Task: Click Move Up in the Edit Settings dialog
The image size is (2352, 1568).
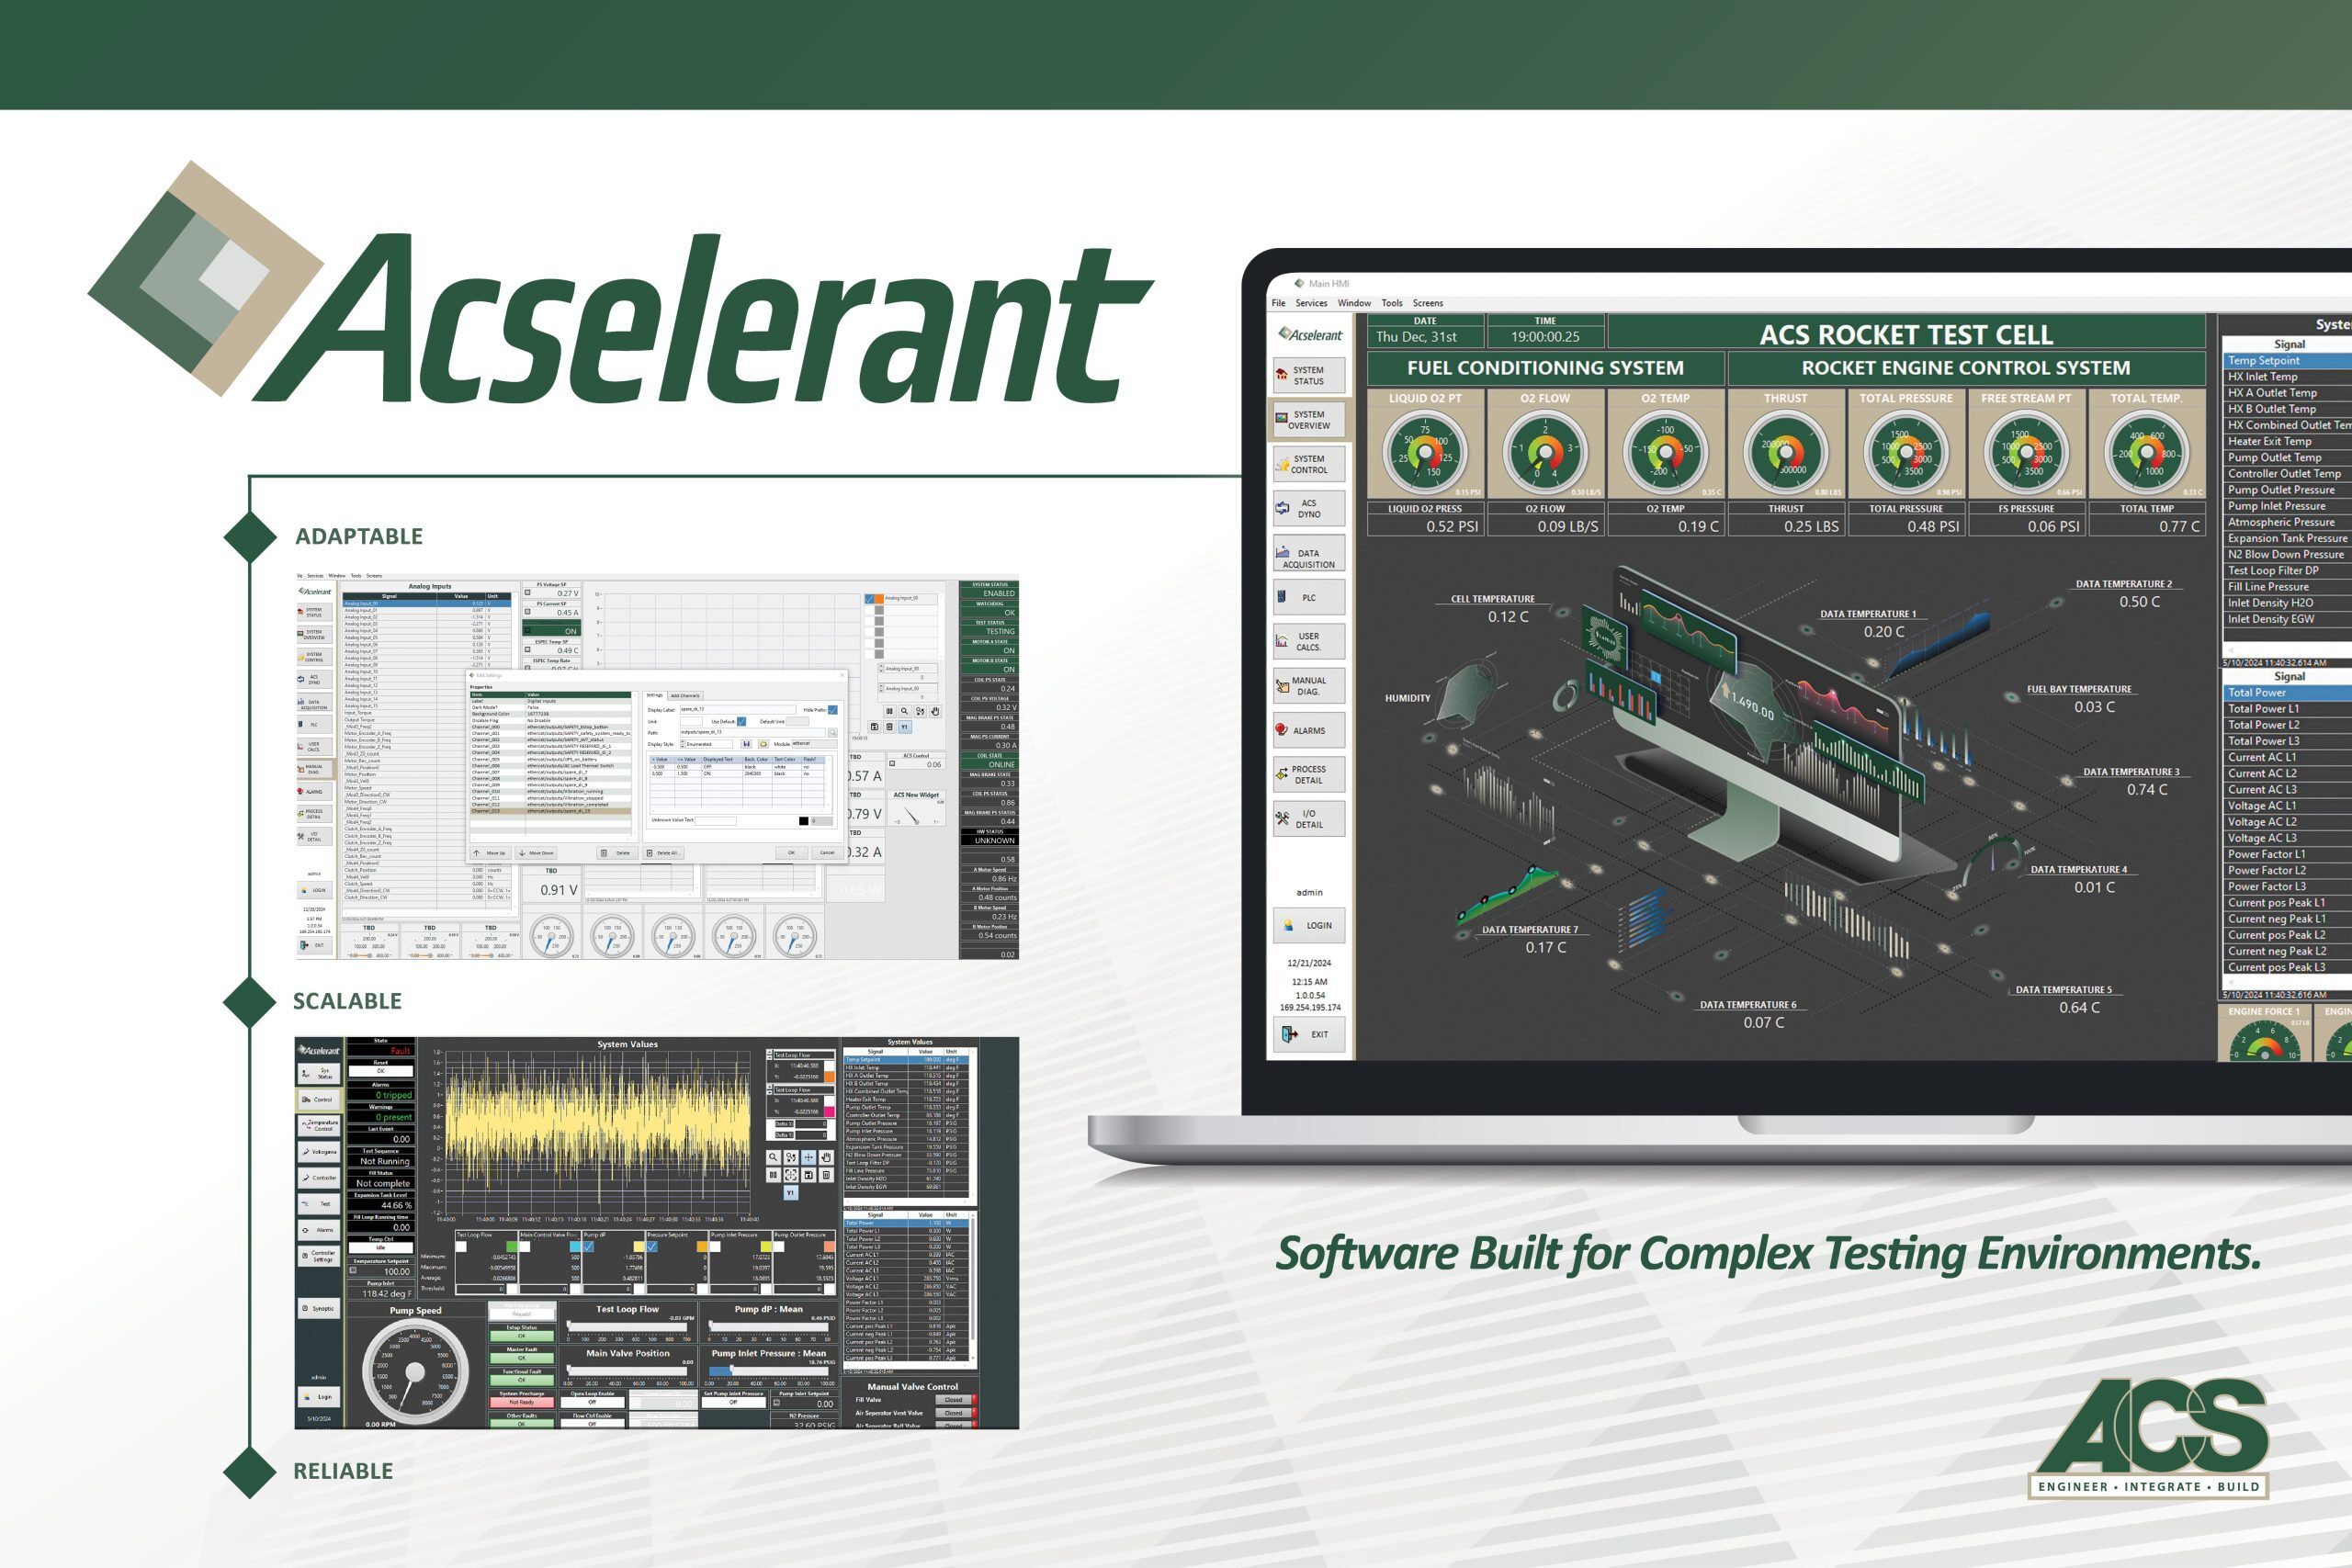Action: coord(491,853)
